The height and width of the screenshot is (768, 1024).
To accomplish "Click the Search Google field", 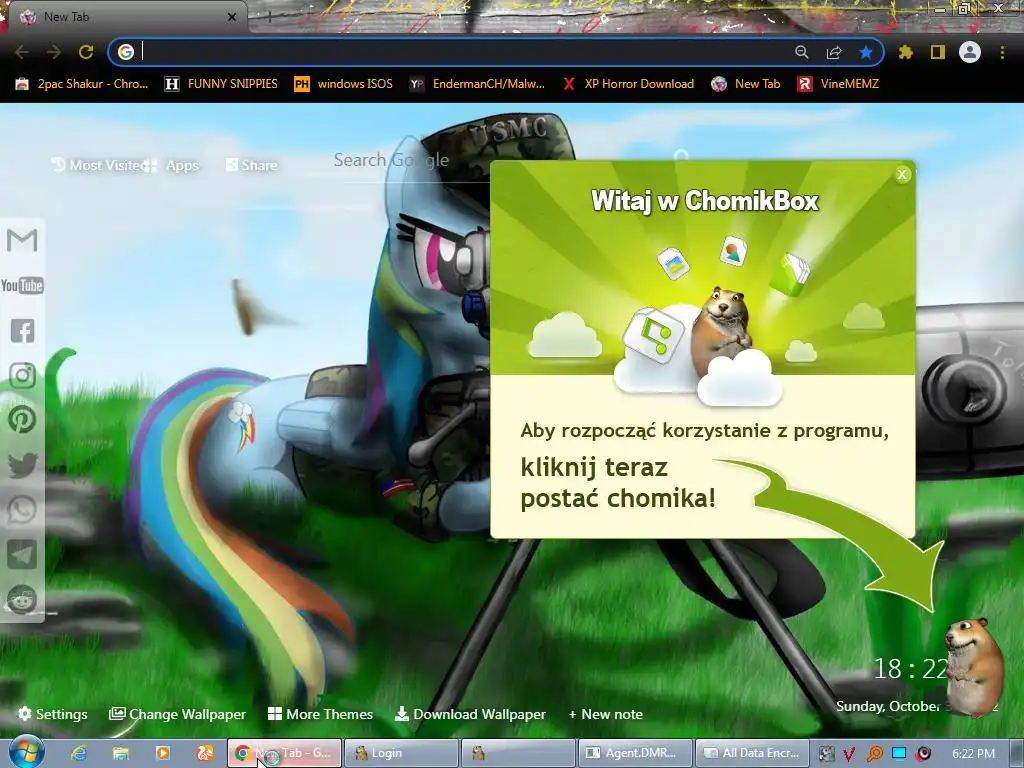I will tap(411, 160).
